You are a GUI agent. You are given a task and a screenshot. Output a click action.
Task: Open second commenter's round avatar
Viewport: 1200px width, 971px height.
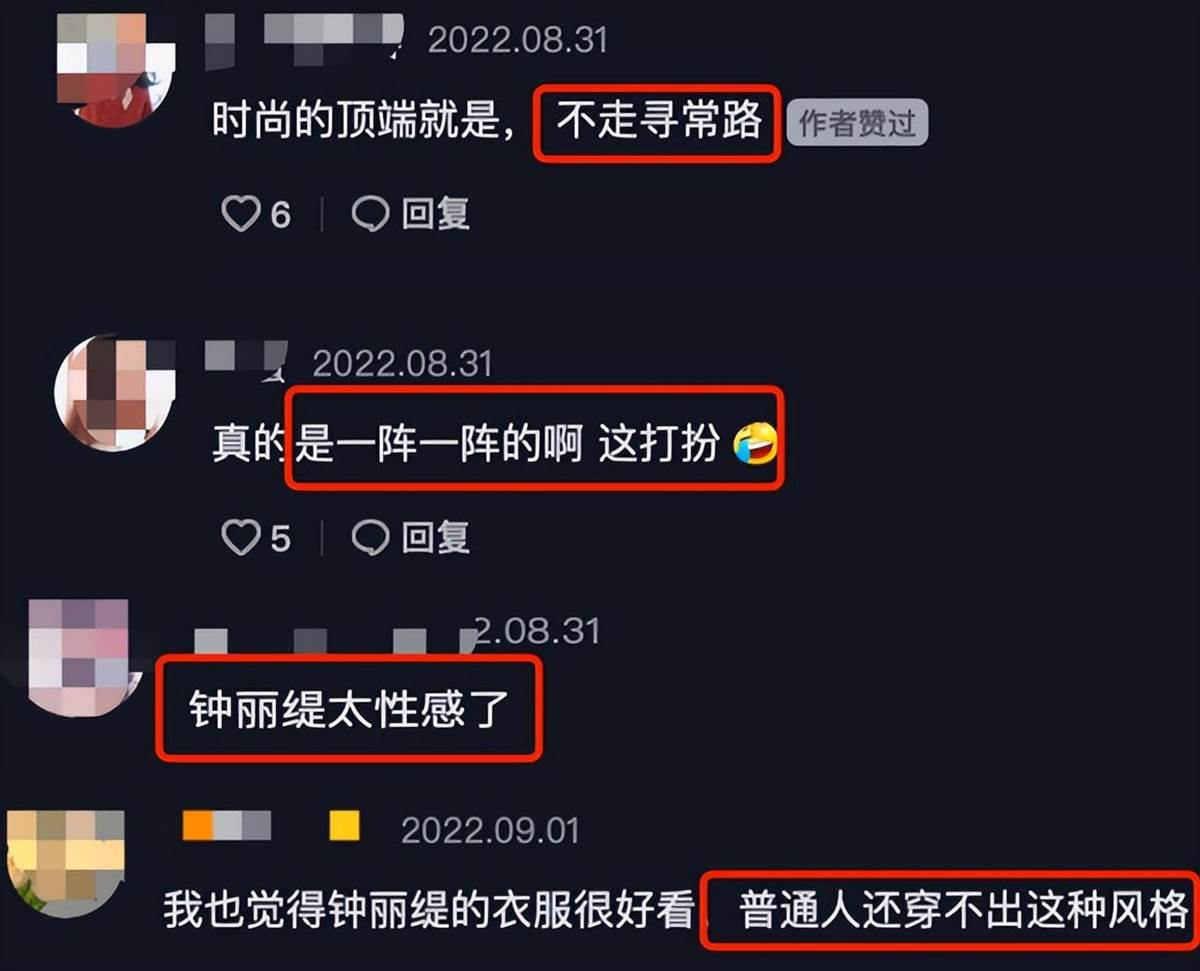tap(115, 392)
